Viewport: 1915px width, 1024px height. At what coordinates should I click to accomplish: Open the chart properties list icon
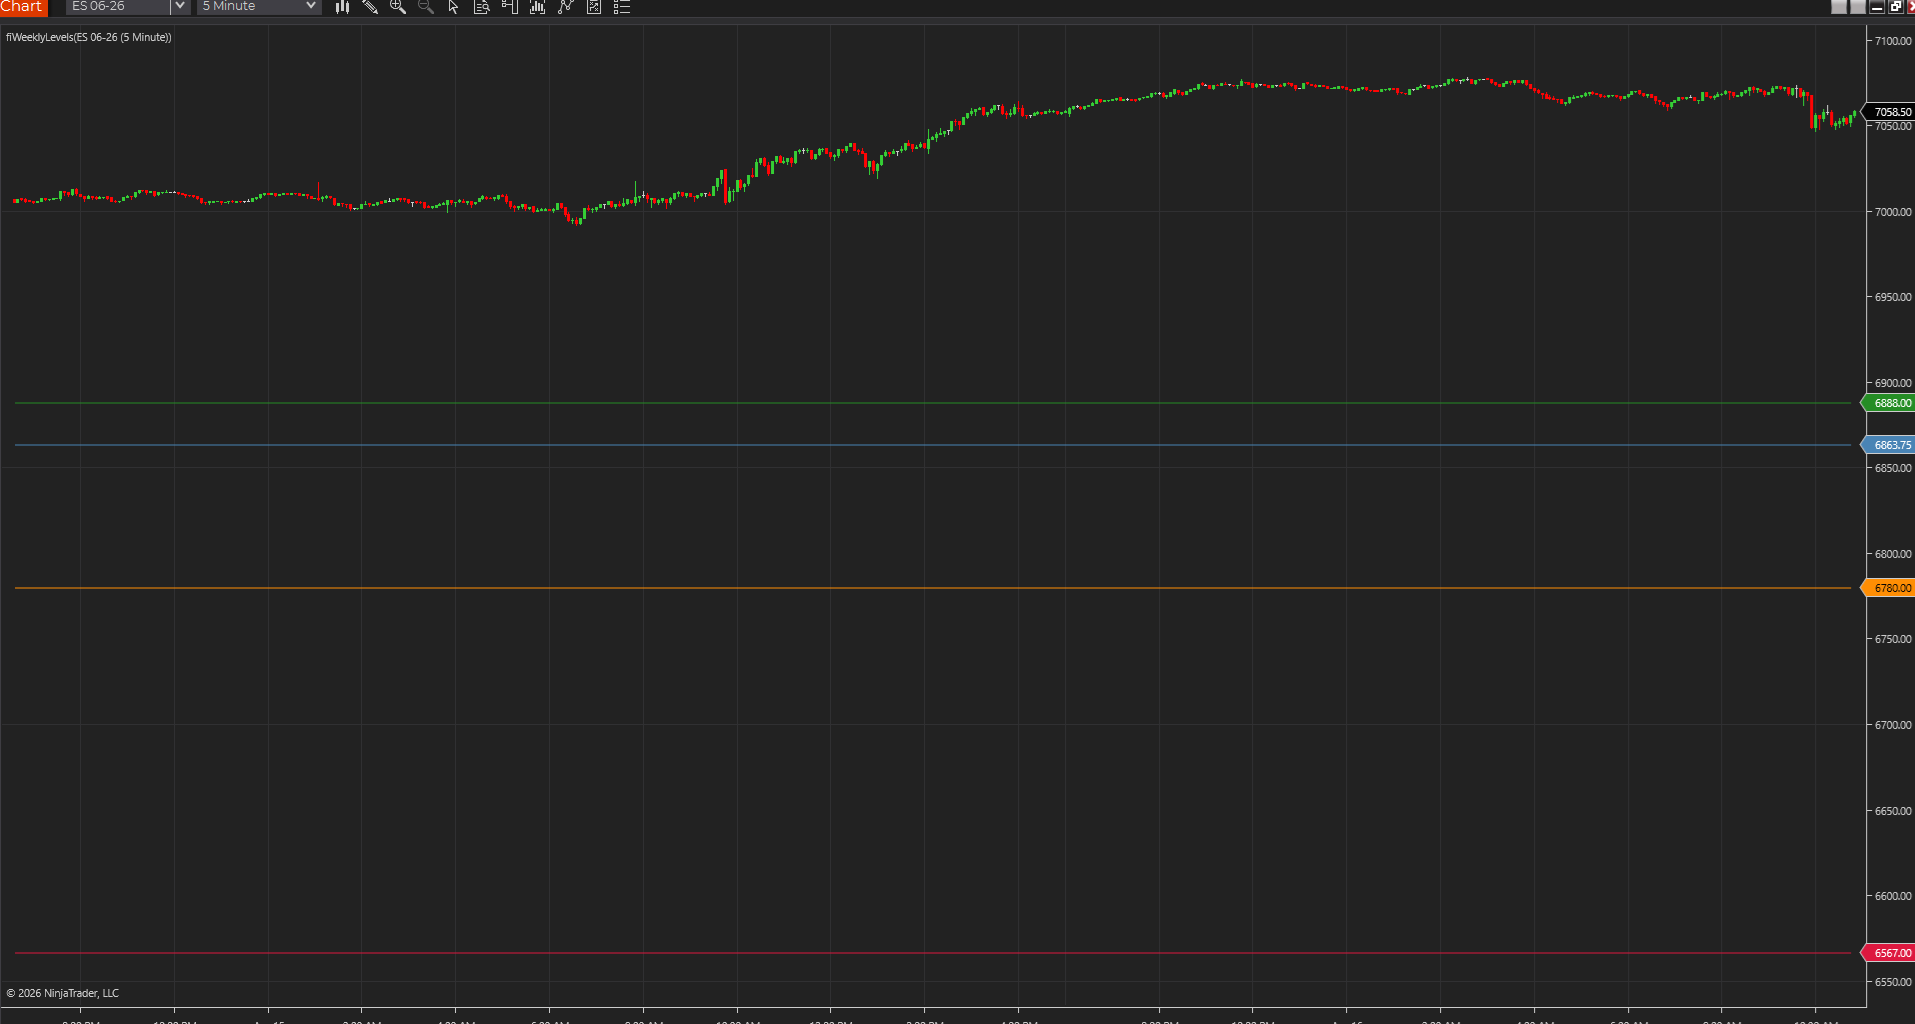coord(622,8)
